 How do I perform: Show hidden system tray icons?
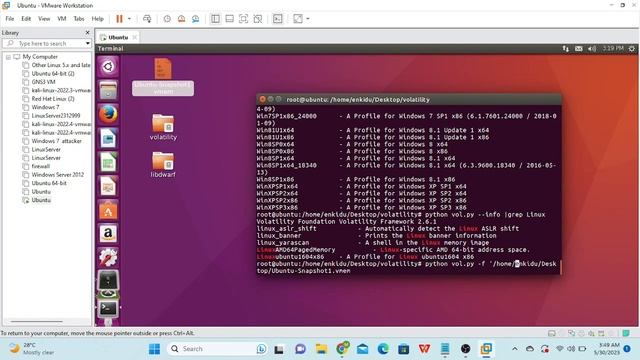(x=515, y=349)
